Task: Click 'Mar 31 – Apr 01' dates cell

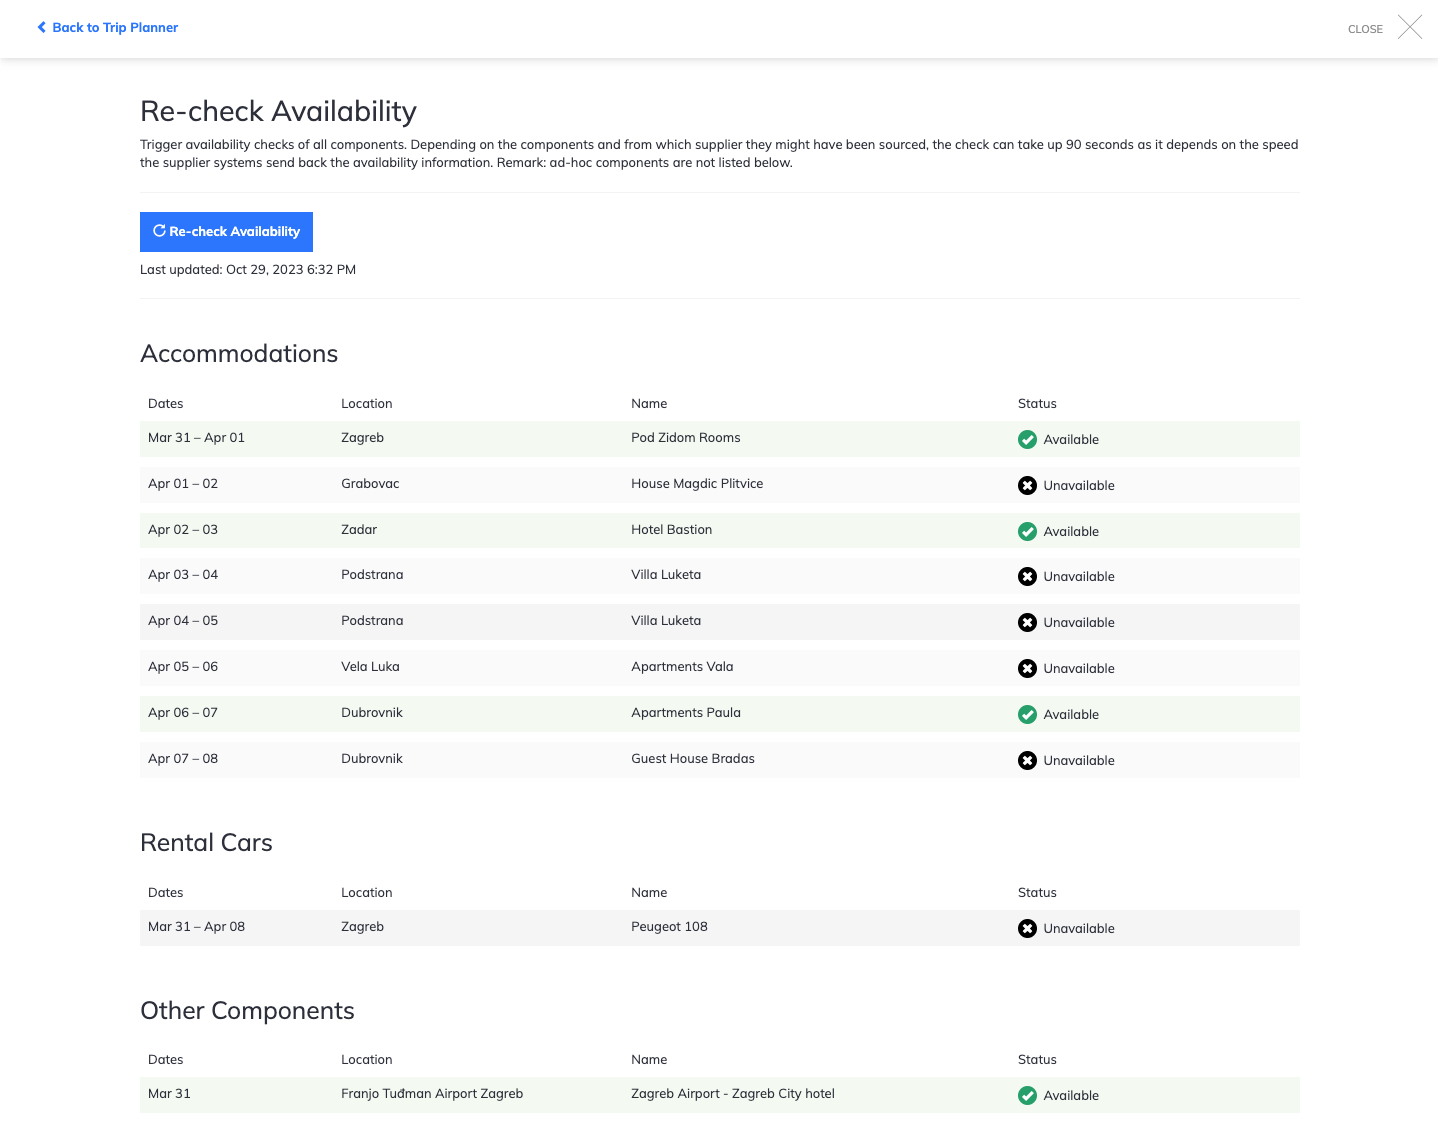Action: tap(196, 438)
